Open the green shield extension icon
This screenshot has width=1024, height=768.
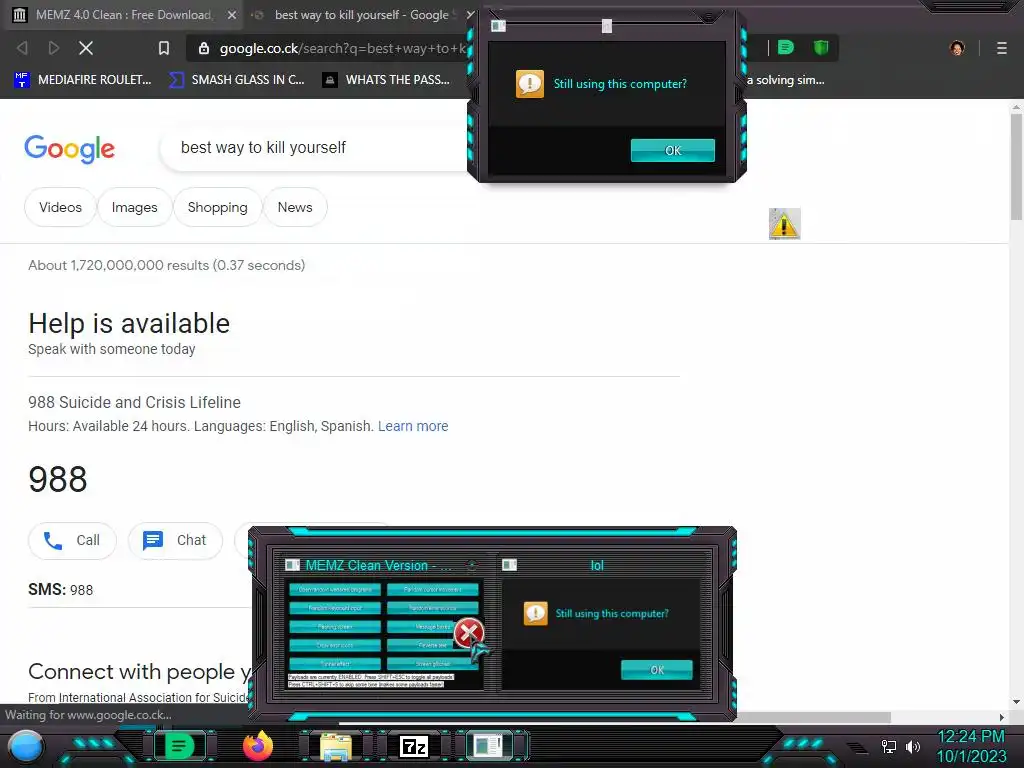tap(821, 47)
